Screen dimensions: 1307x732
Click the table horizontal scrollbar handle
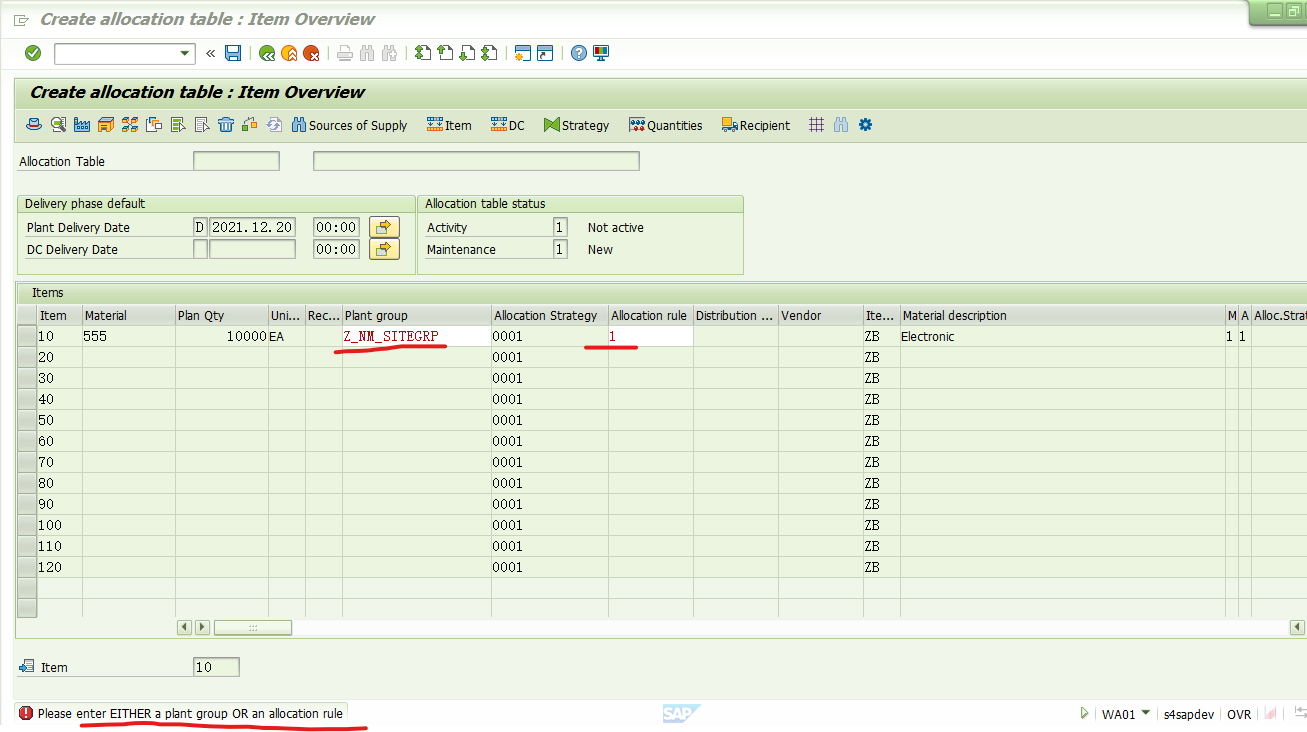click(253, 627)
